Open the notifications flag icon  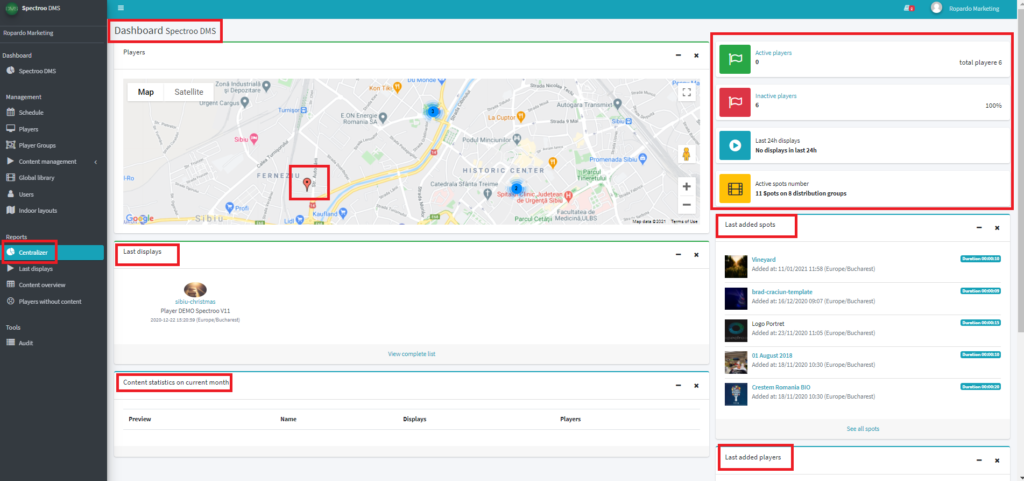pos(908,8)
